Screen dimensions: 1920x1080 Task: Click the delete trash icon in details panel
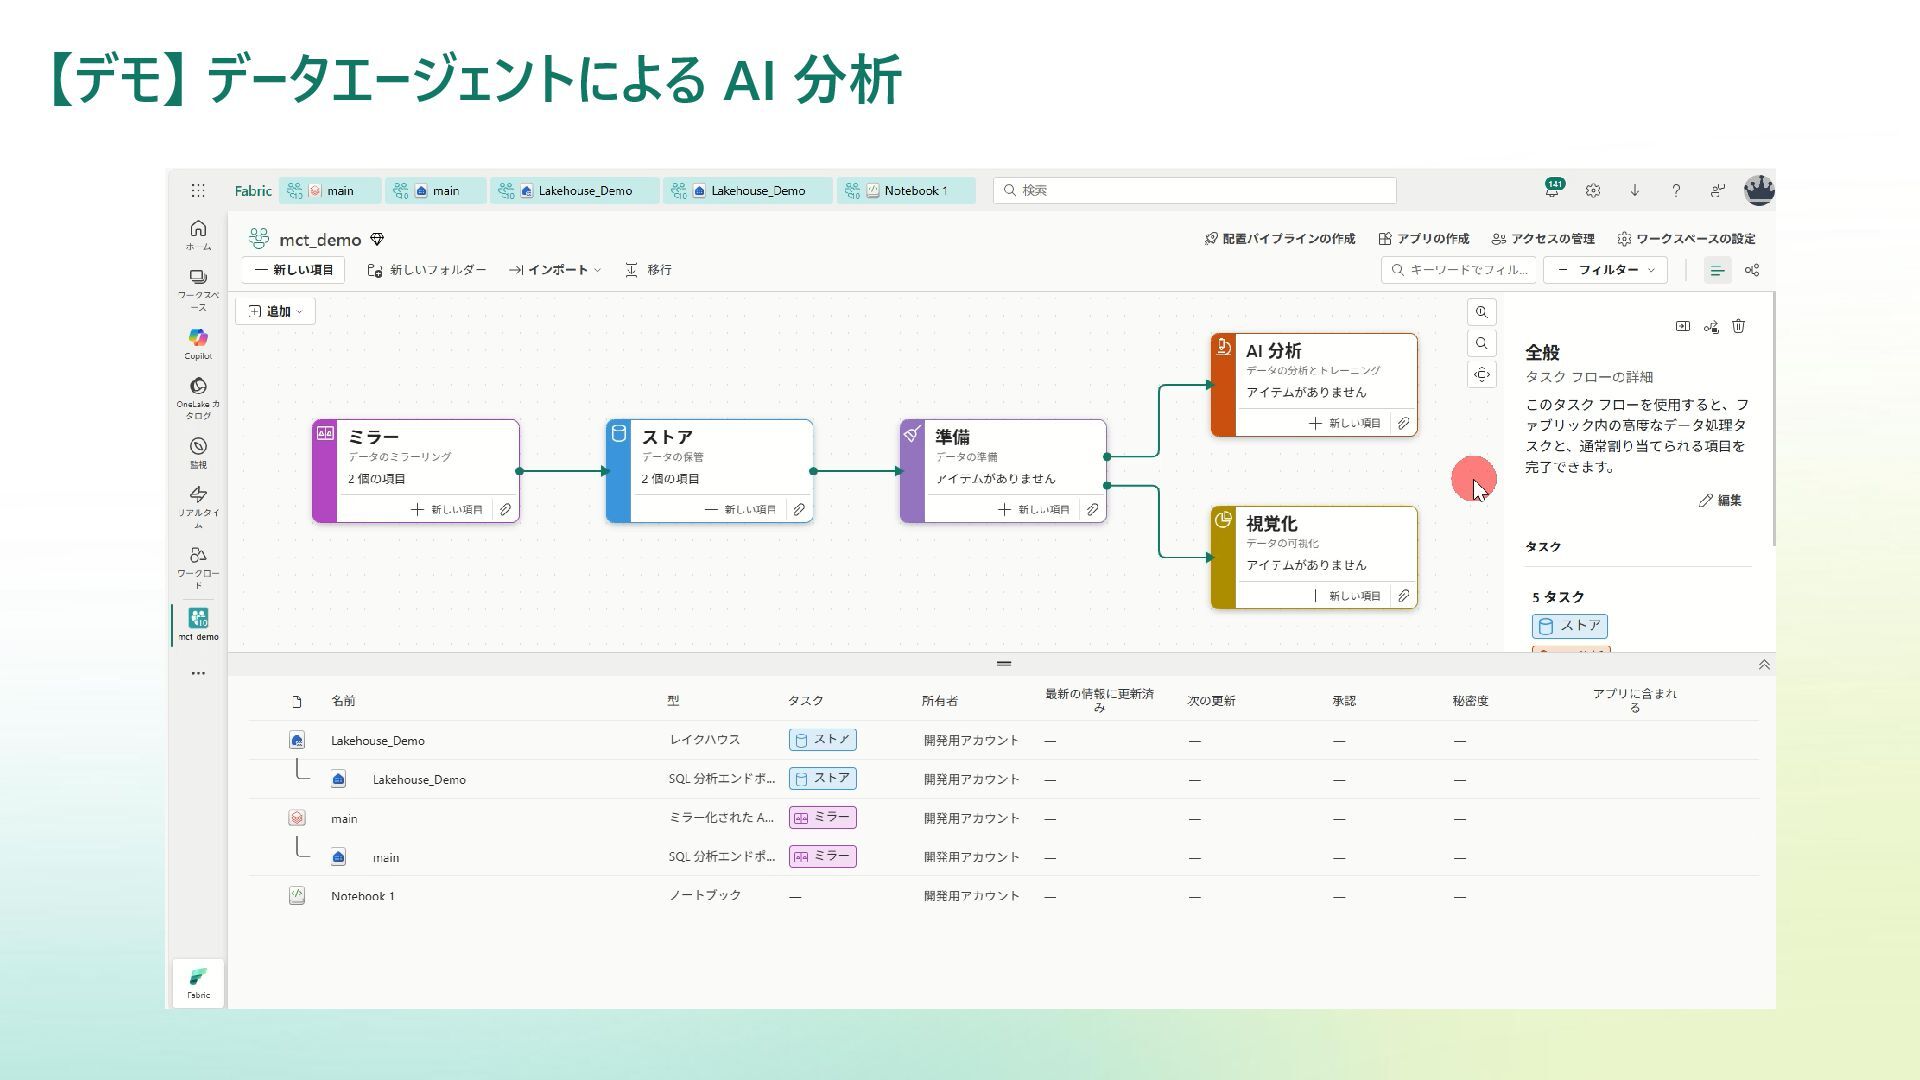1738,326
